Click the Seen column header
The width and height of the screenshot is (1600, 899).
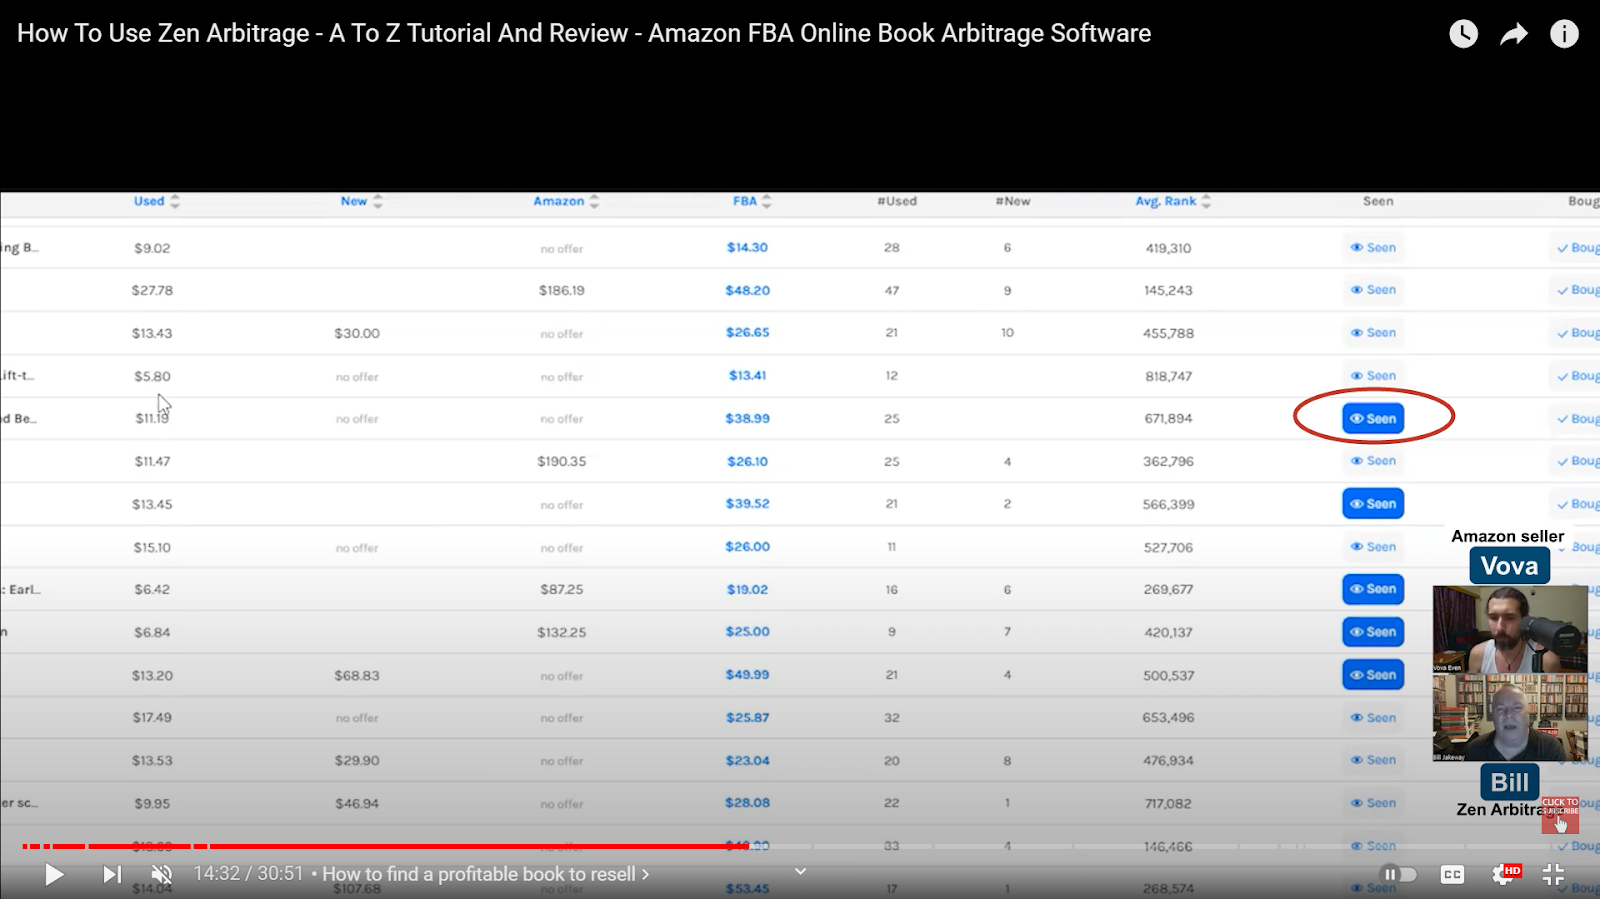click(x=1378, y=201)
